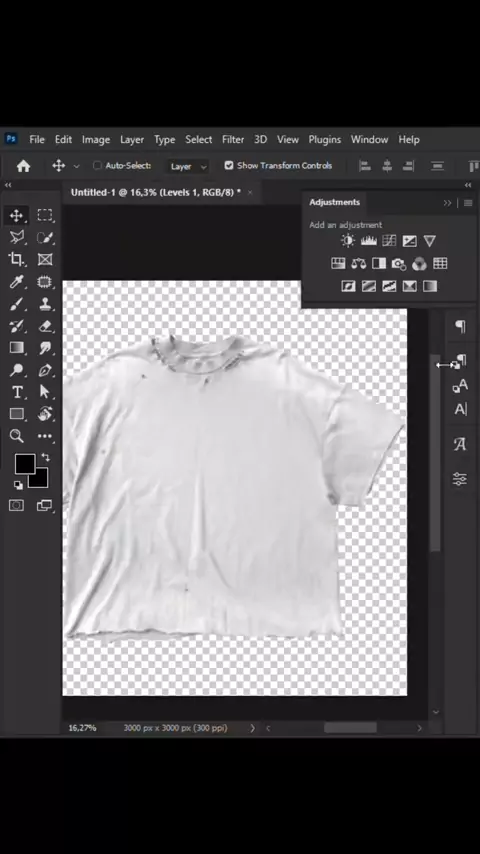
Task: Open the Adjustments panel options menu
Action: pyautogui.click(x=468, y=203)
